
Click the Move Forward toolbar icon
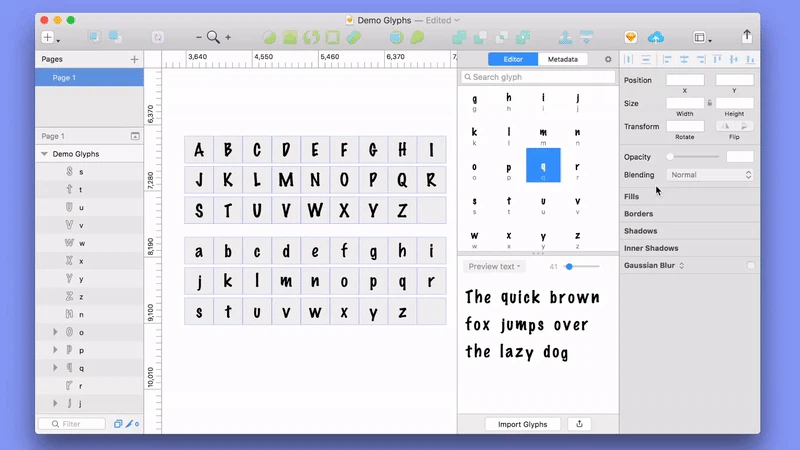point(565,37)
